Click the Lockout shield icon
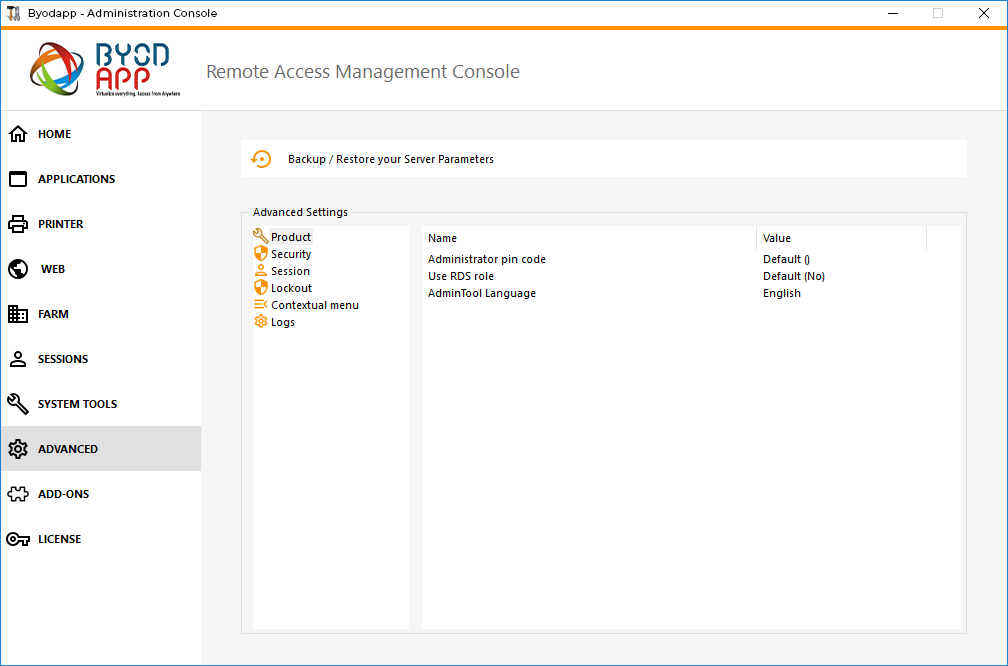 [x=260, y=287]
